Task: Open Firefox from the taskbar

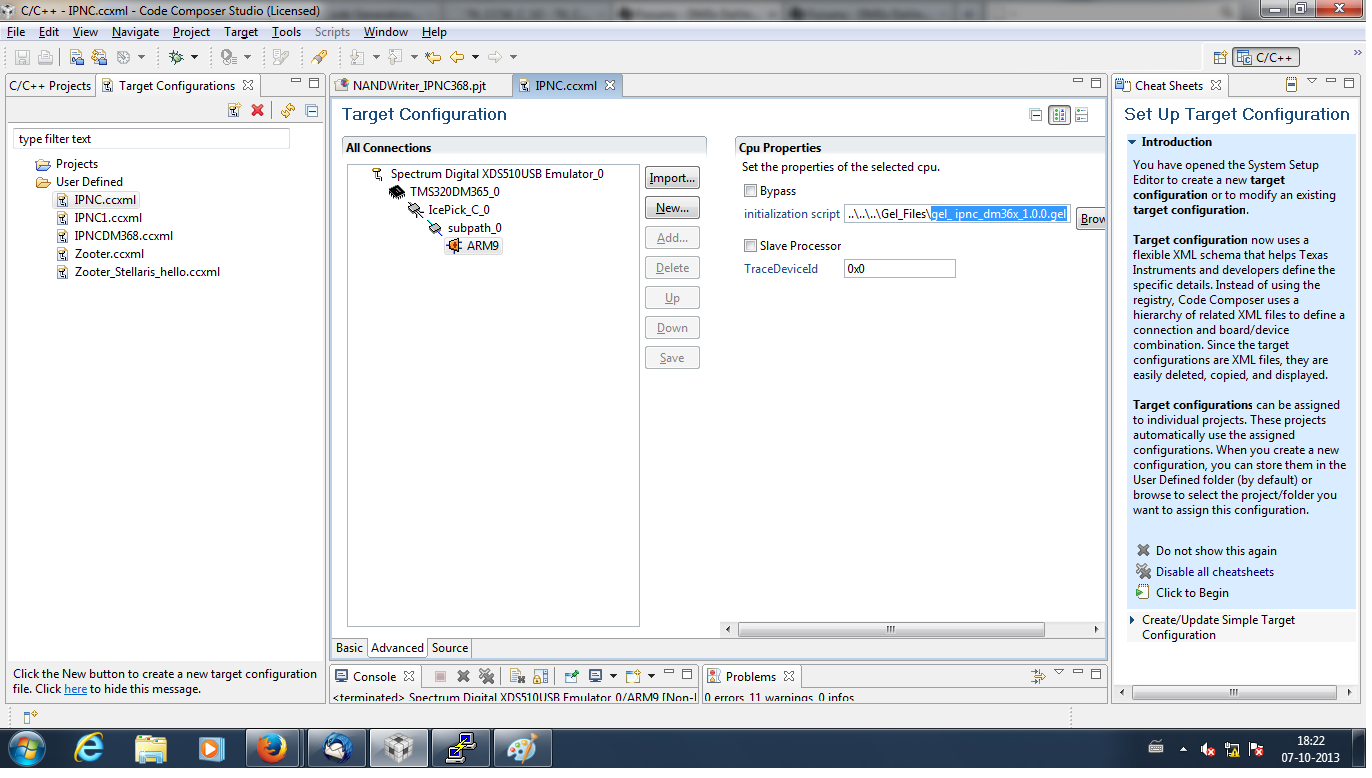Action: tap(271, 748)
